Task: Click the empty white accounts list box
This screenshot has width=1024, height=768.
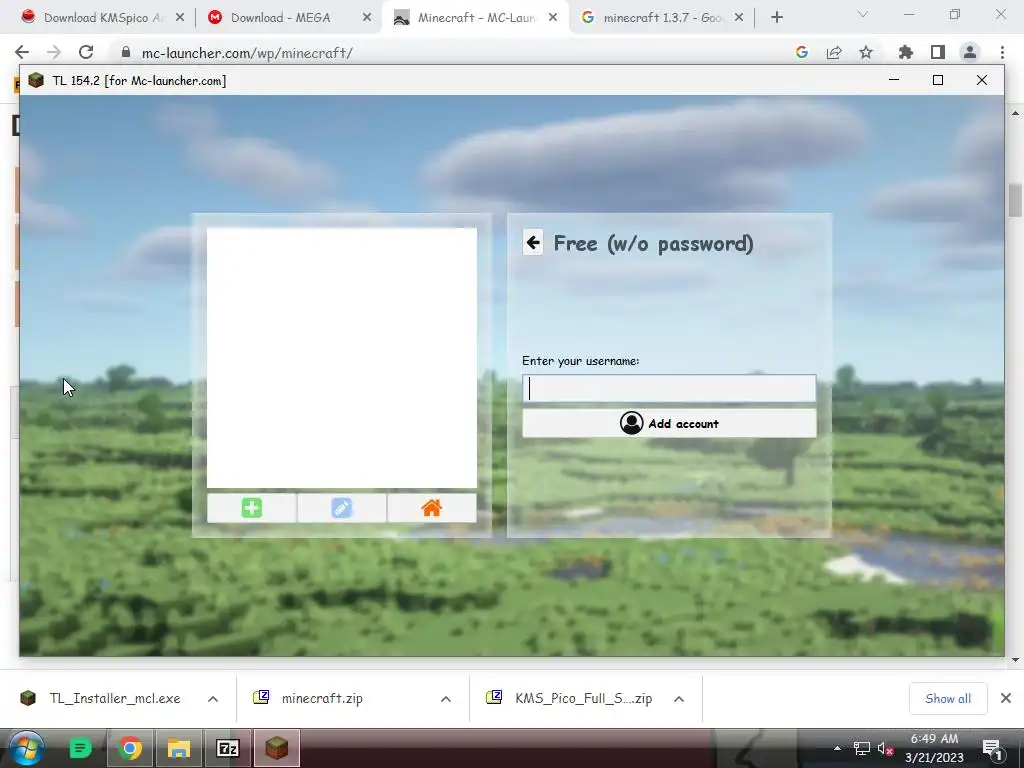Action: pos(342,358)
